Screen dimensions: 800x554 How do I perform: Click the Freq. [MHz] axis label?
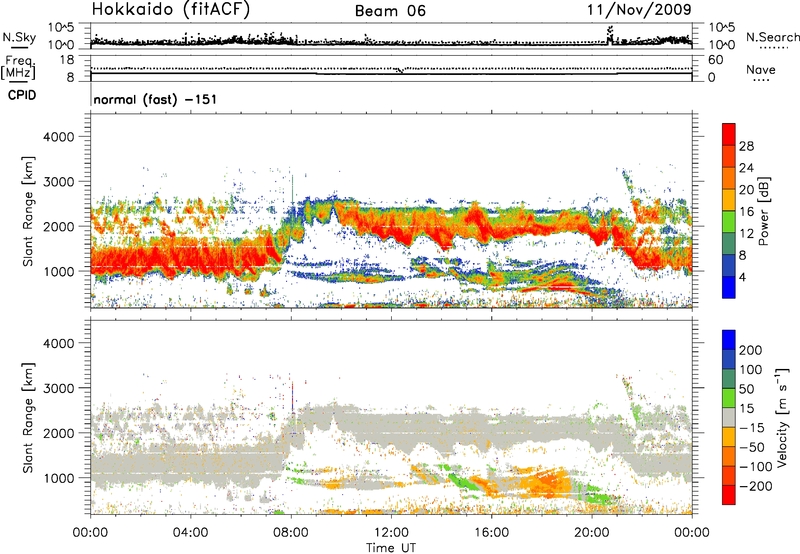(x=18, y=67)
